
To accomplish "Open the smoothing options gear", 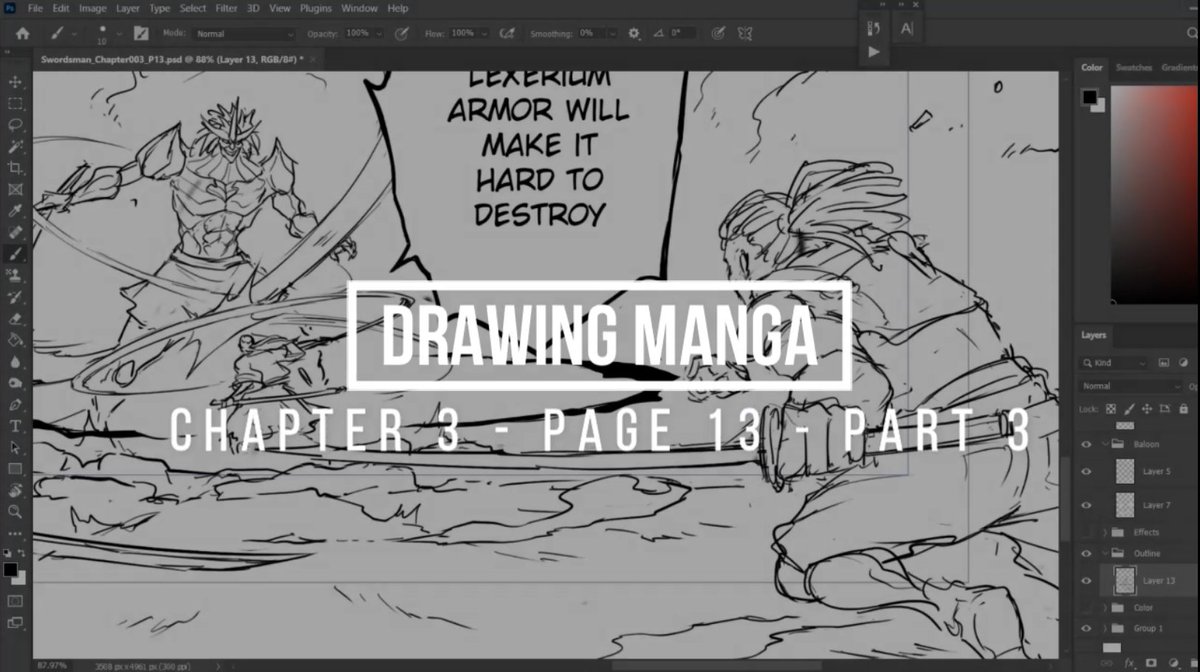I will [634, 33].
